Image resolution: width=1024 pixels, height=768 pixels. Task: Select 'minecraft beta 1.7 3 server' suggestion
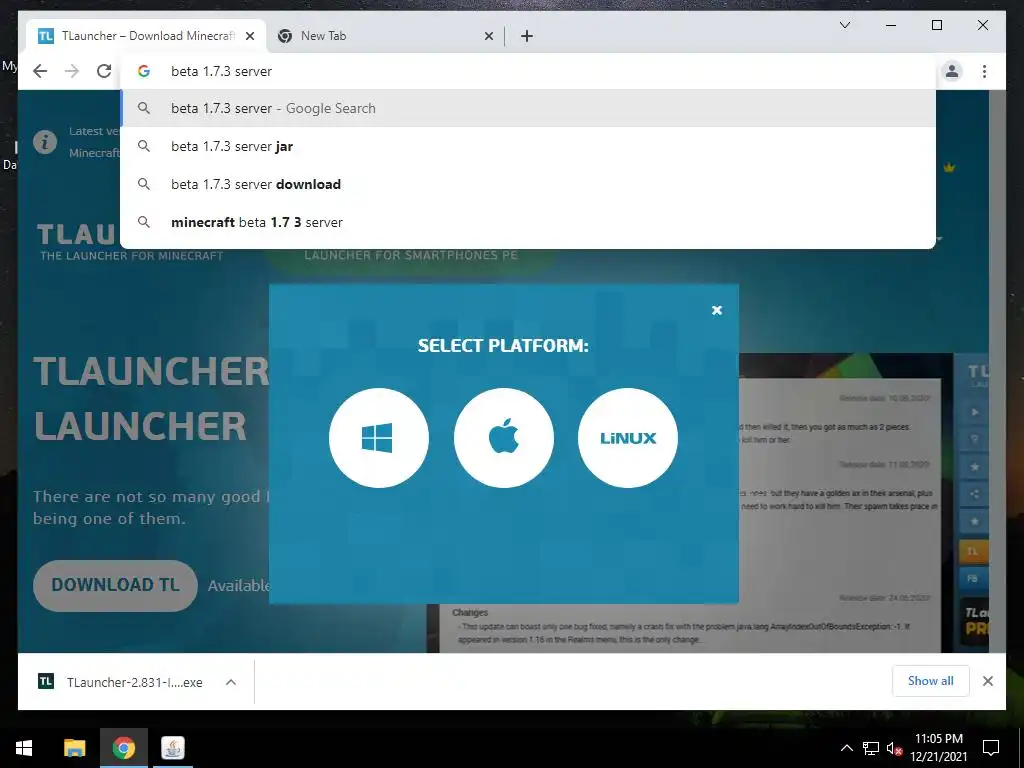(x=529, y=222)
